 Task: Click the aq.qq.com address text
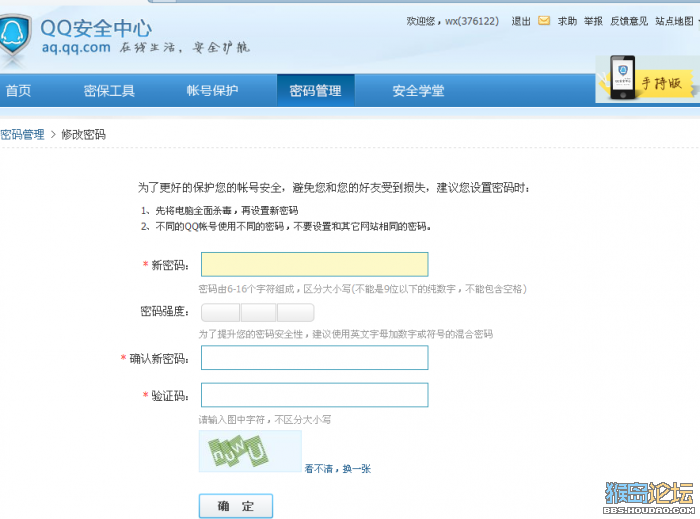tap(76, 47)
